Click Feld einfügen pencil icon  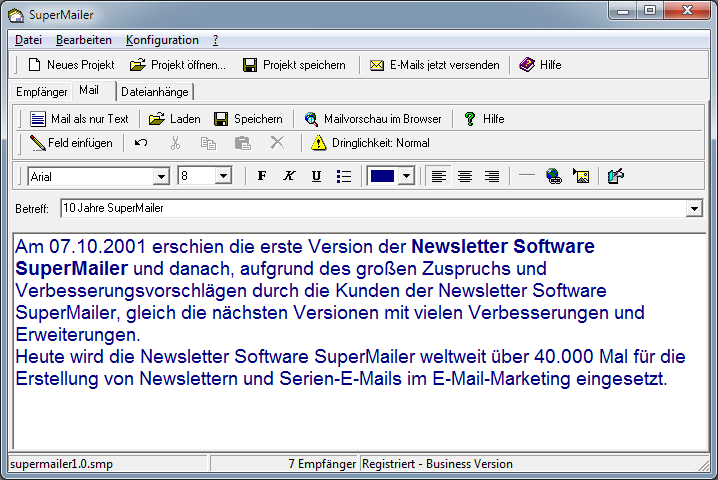pos(37,143)
